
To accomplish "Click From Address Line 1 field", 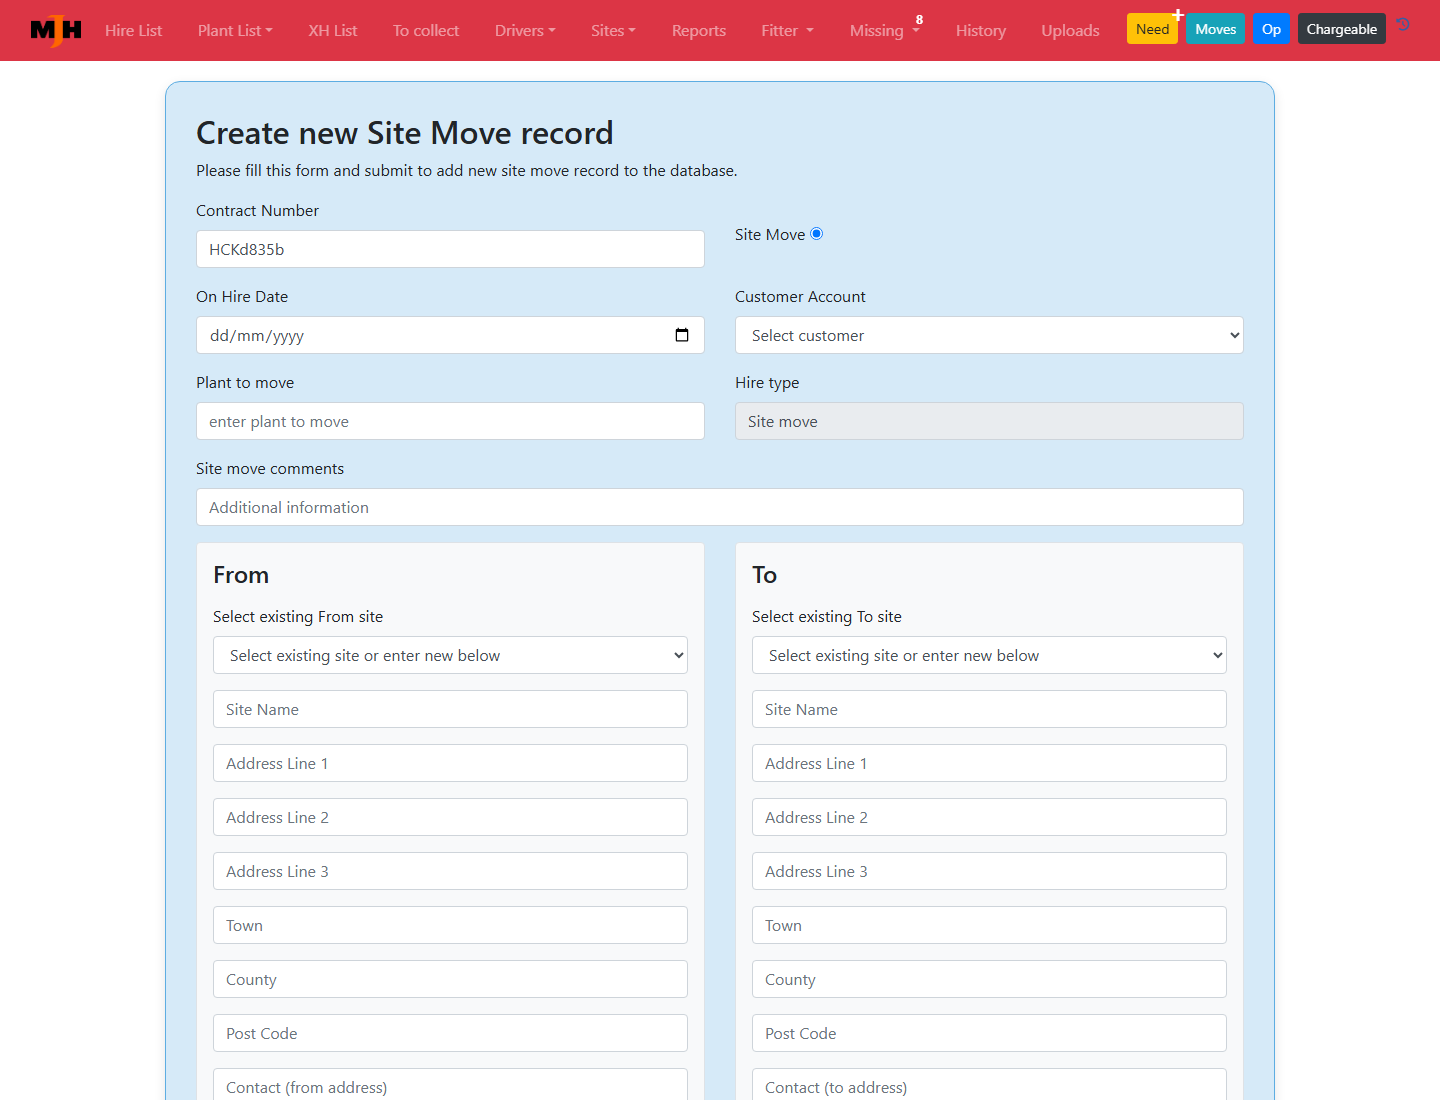I will [x=450, y=763].
